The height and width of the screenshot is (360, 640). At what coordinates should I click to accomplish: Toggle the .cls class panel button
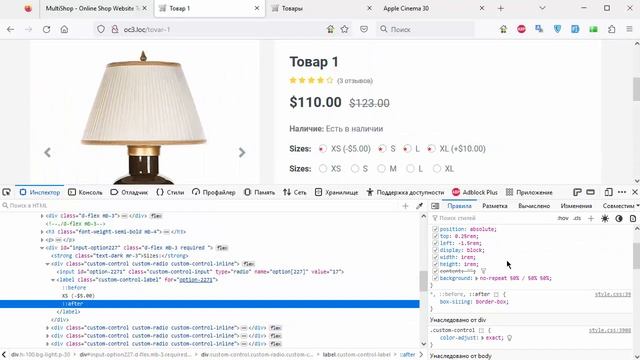(x=577, y=218)
